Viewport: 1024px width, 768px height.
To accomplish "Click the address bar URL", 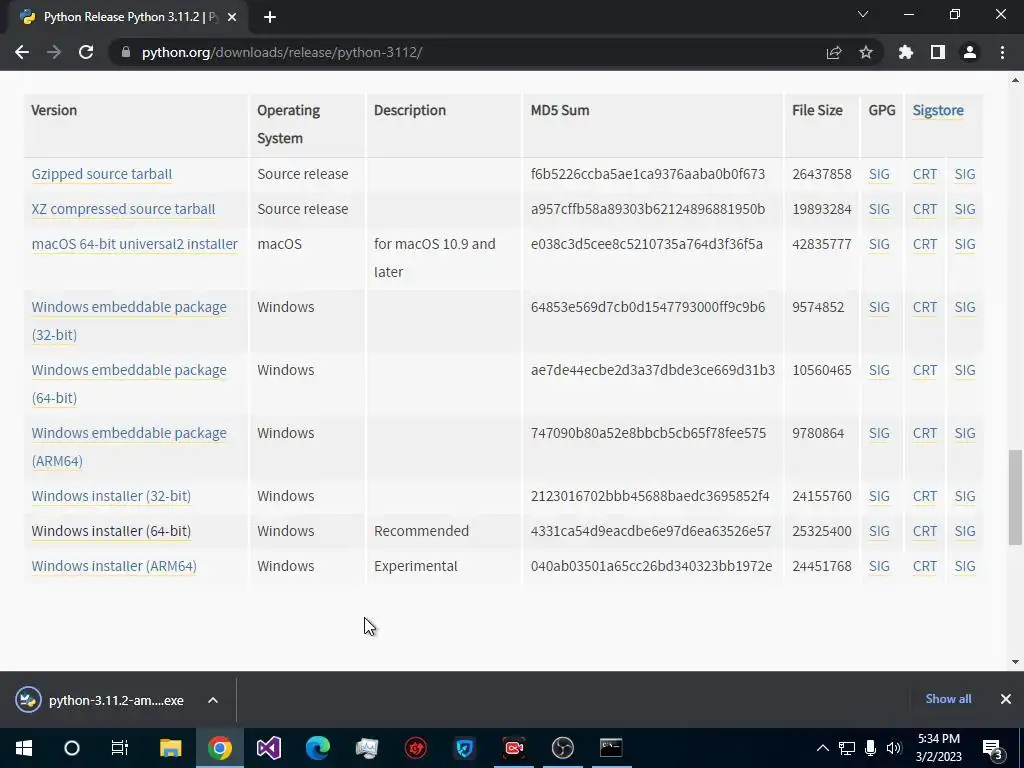I will [x=281, y=52].
